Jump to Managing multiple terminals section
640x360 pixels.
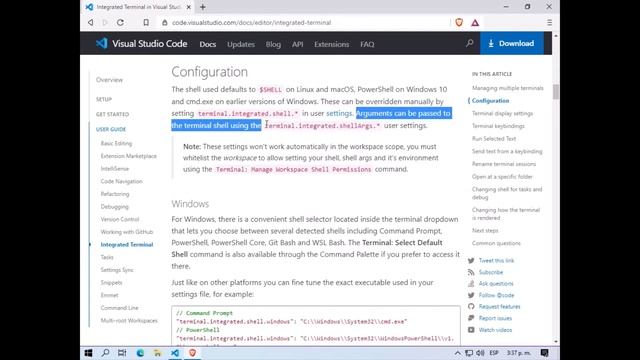coord(508,88)
